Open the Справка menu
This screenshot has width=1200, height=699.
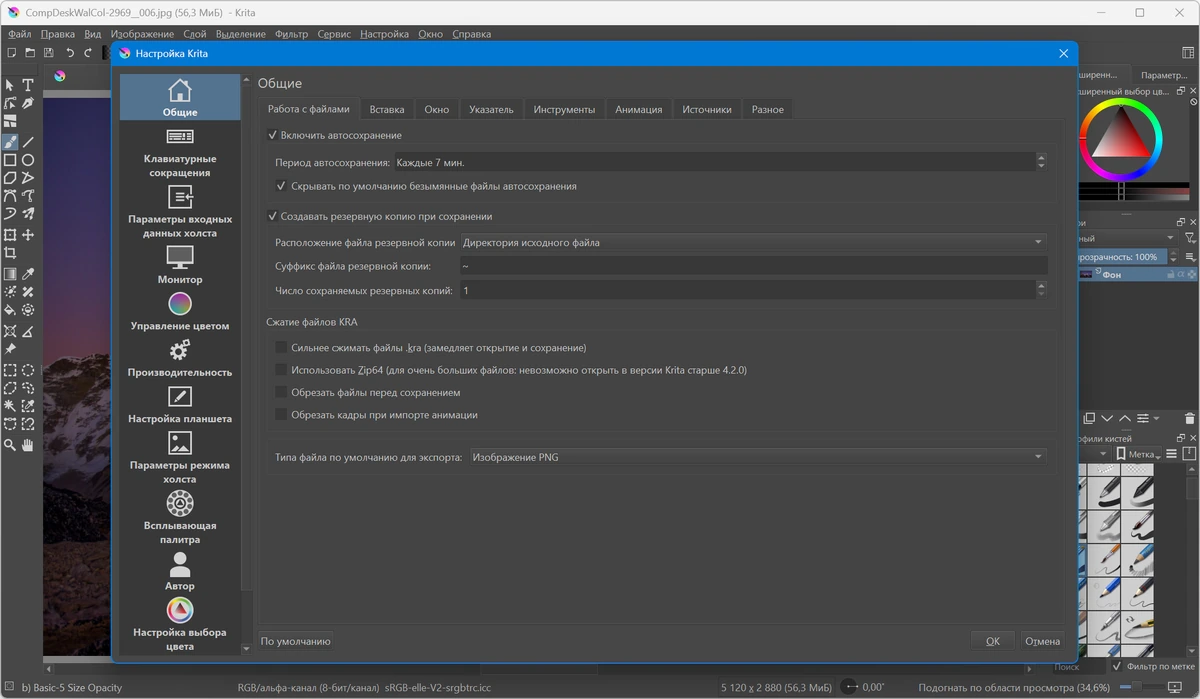click(x=471, y=34)
